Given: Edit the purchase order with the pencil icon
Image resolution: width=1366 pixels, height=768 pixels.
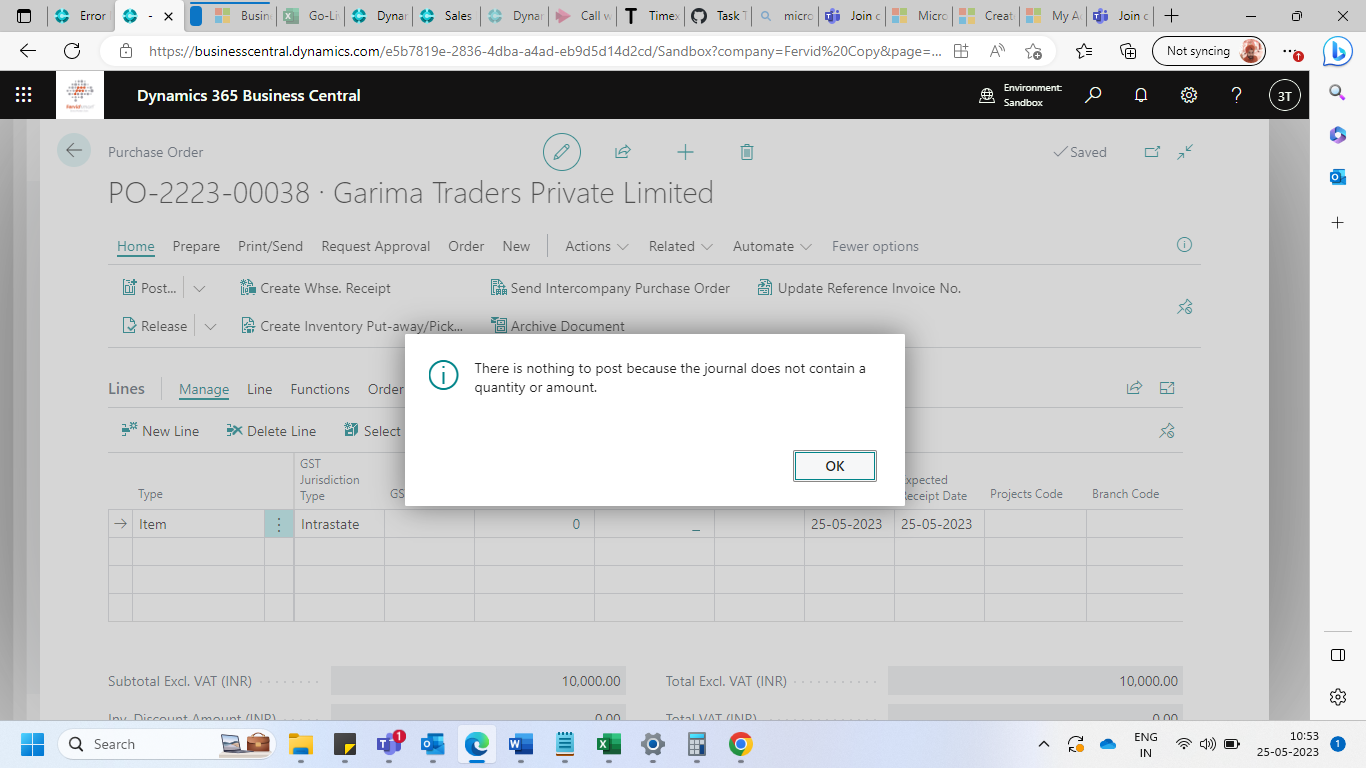Looking at the screenshot, I should point(561,151).
